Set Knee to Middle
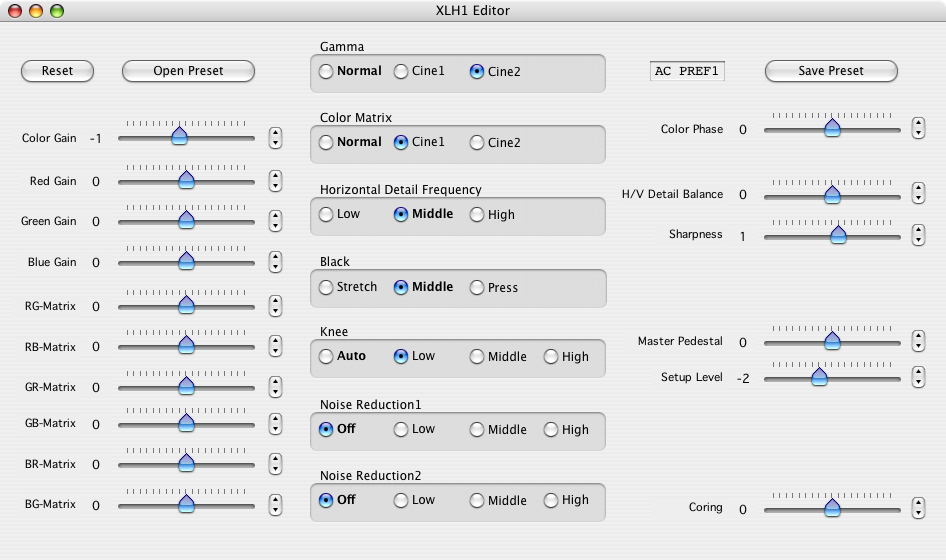Screen dimensions: 946x560 pyautogui.click(x=477, y=357)
